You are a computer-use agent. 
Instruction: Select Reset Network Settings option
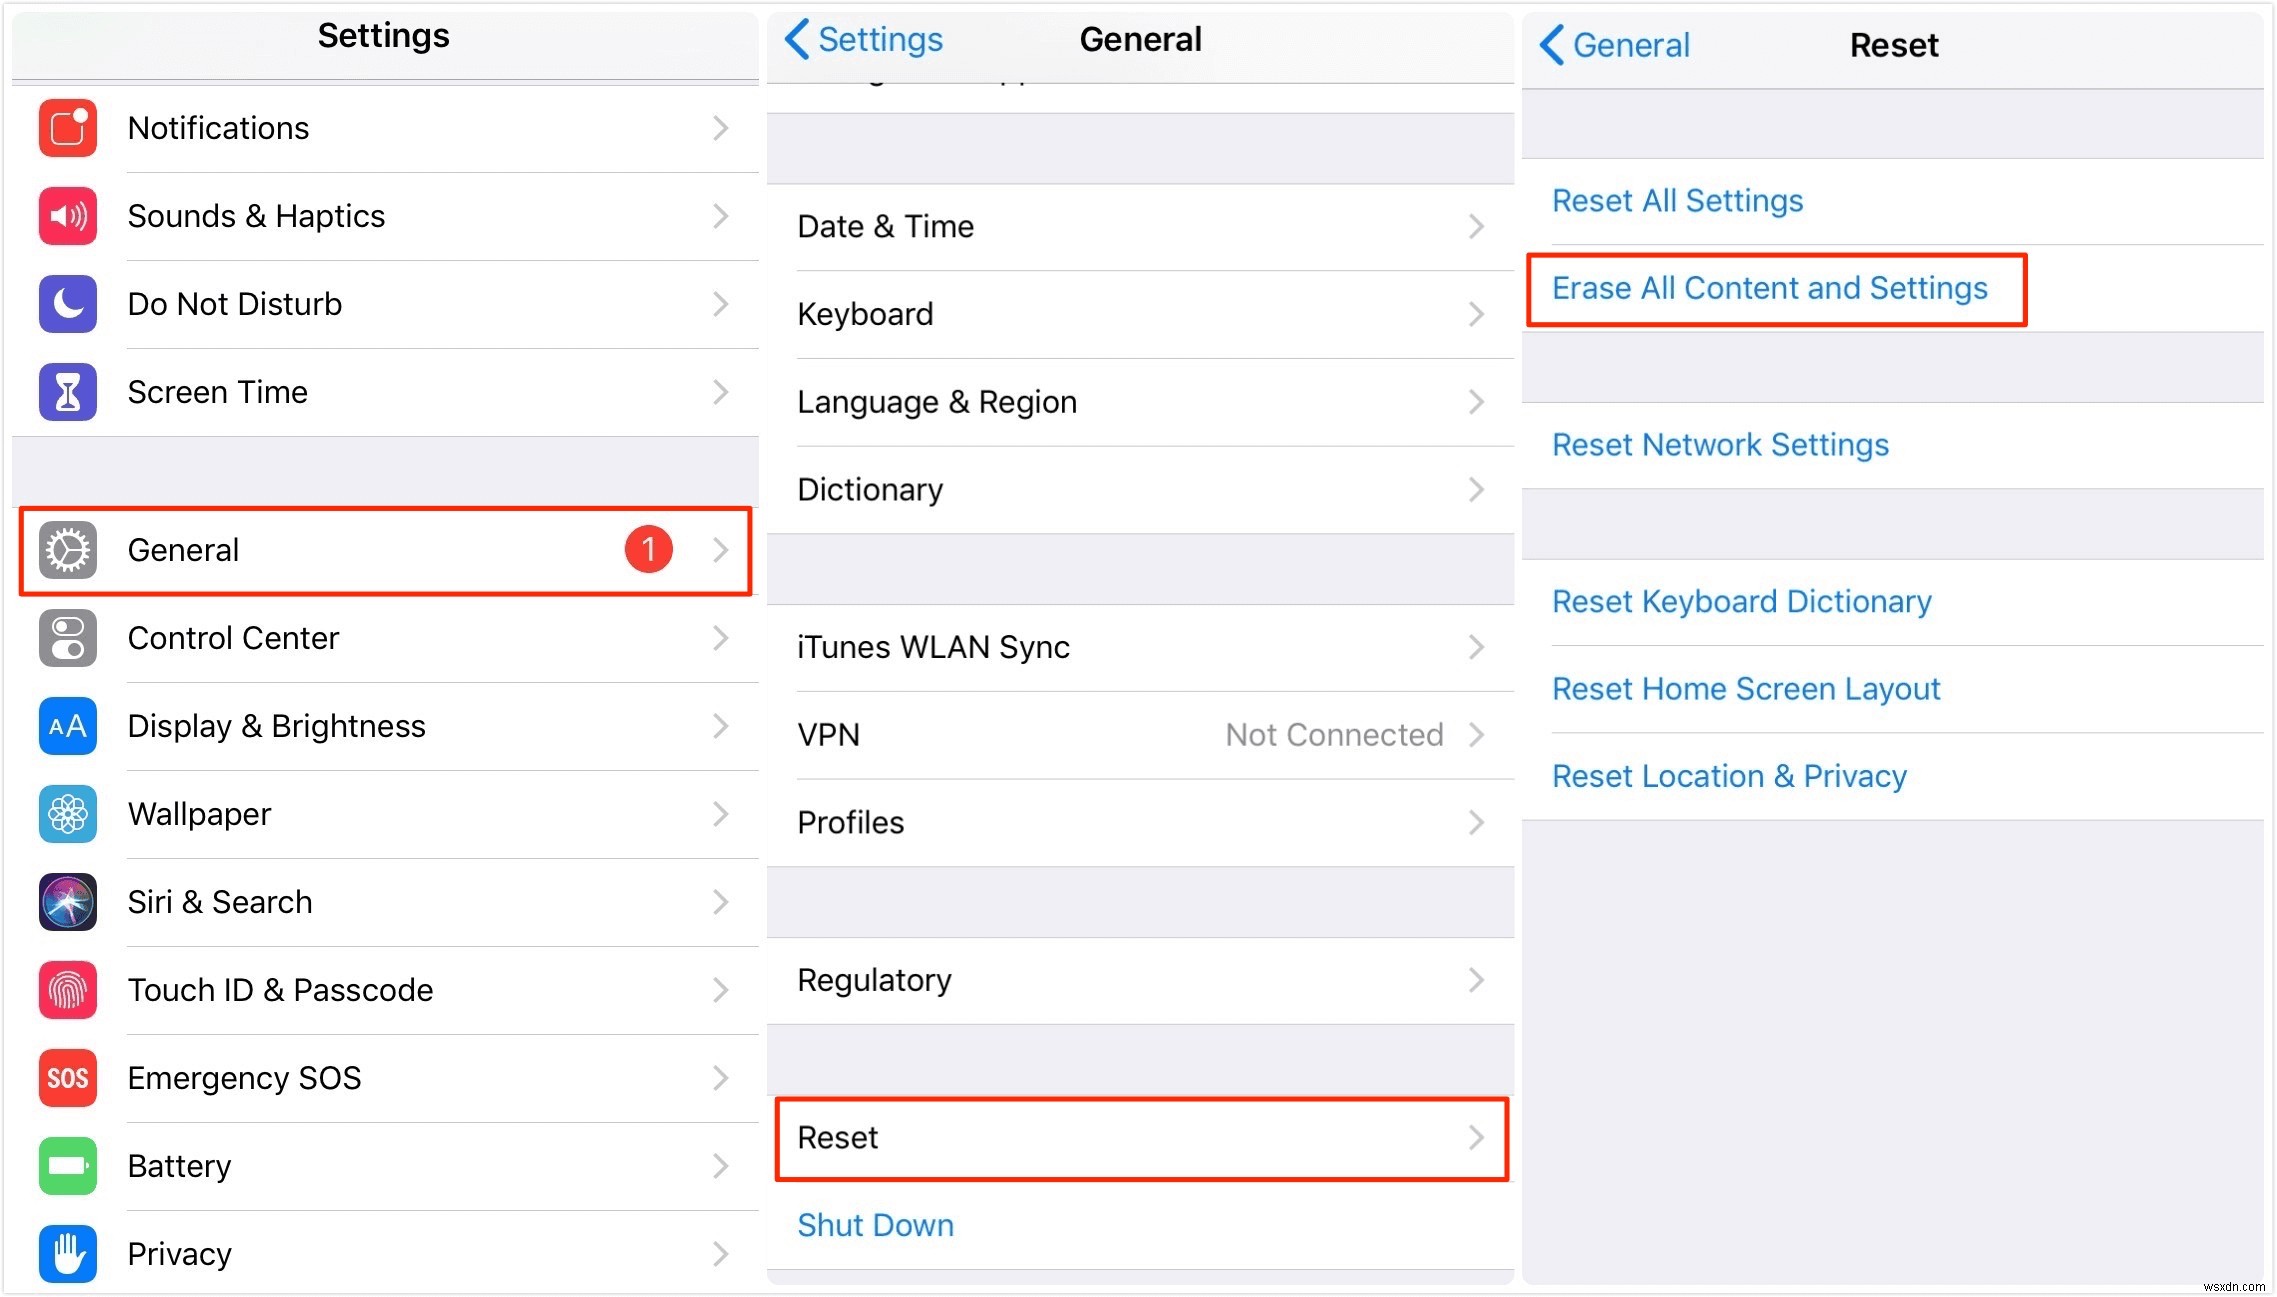point(1720,446)
